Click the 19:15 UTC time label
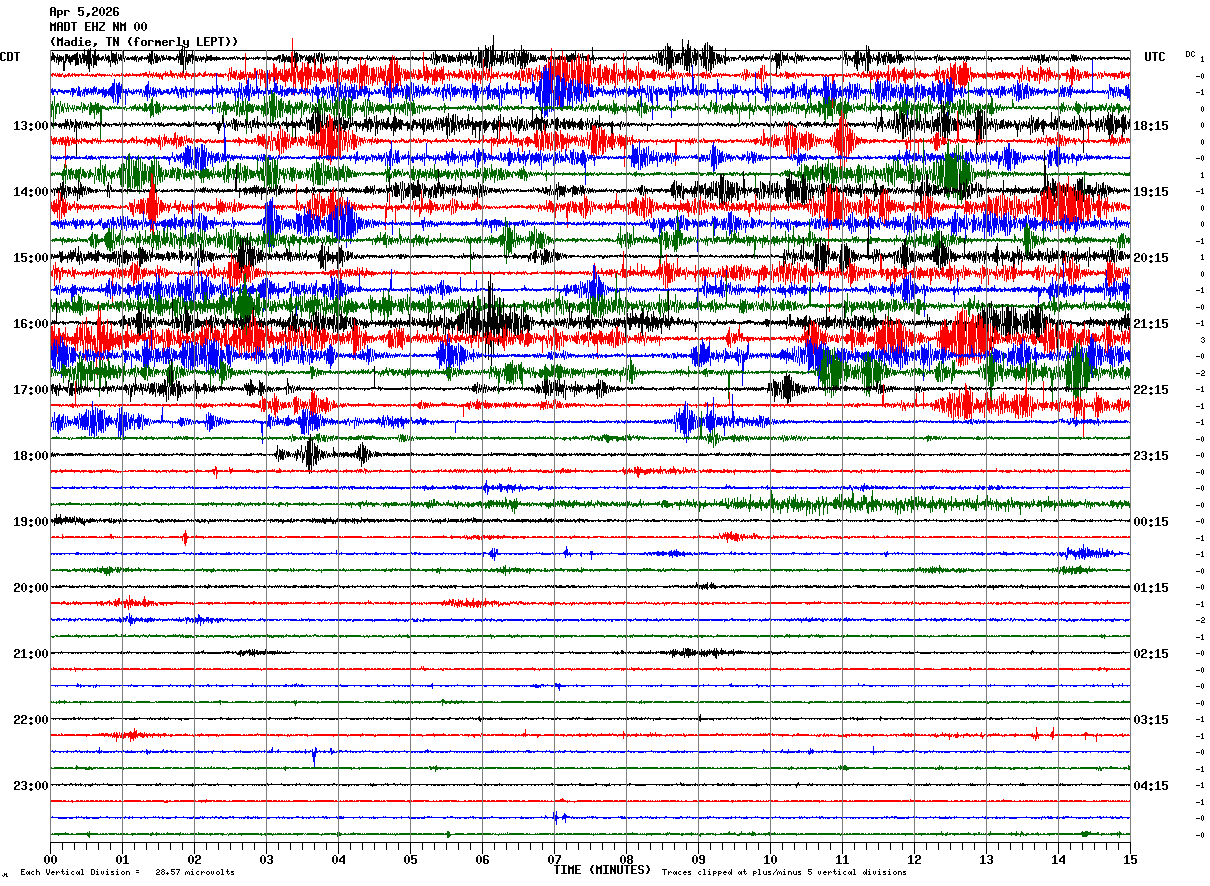This screenshot has height=886, width=1210. pos(1151,192)
